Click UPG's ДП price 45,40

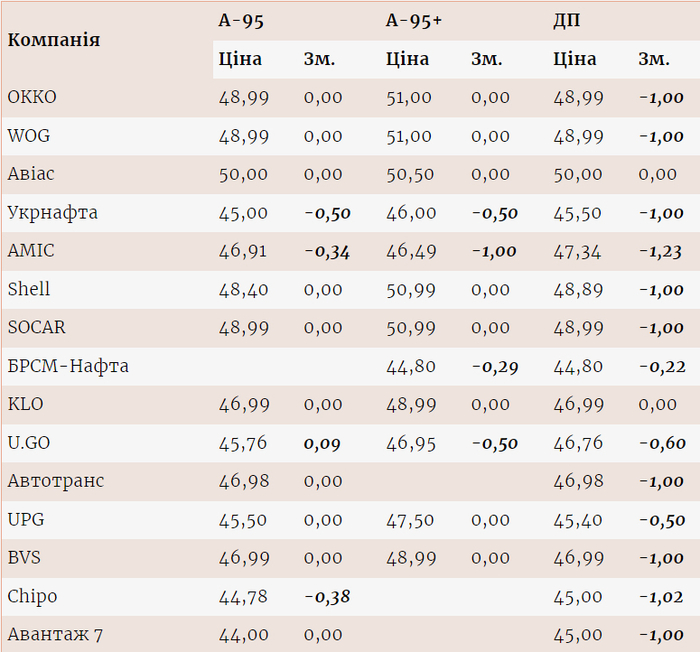tap(578, 520)
